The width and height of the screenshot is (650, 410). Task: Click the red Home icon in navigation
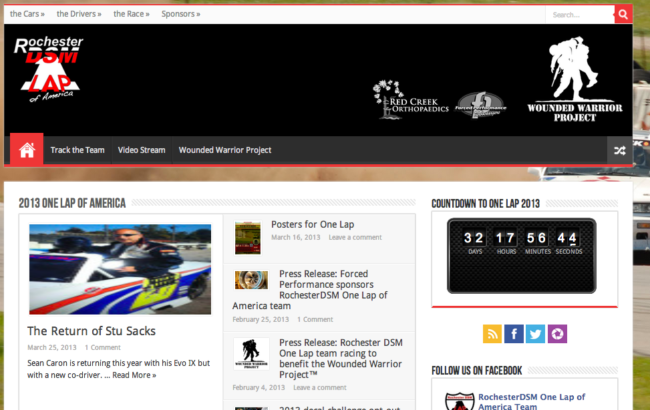tap(27, 150)
